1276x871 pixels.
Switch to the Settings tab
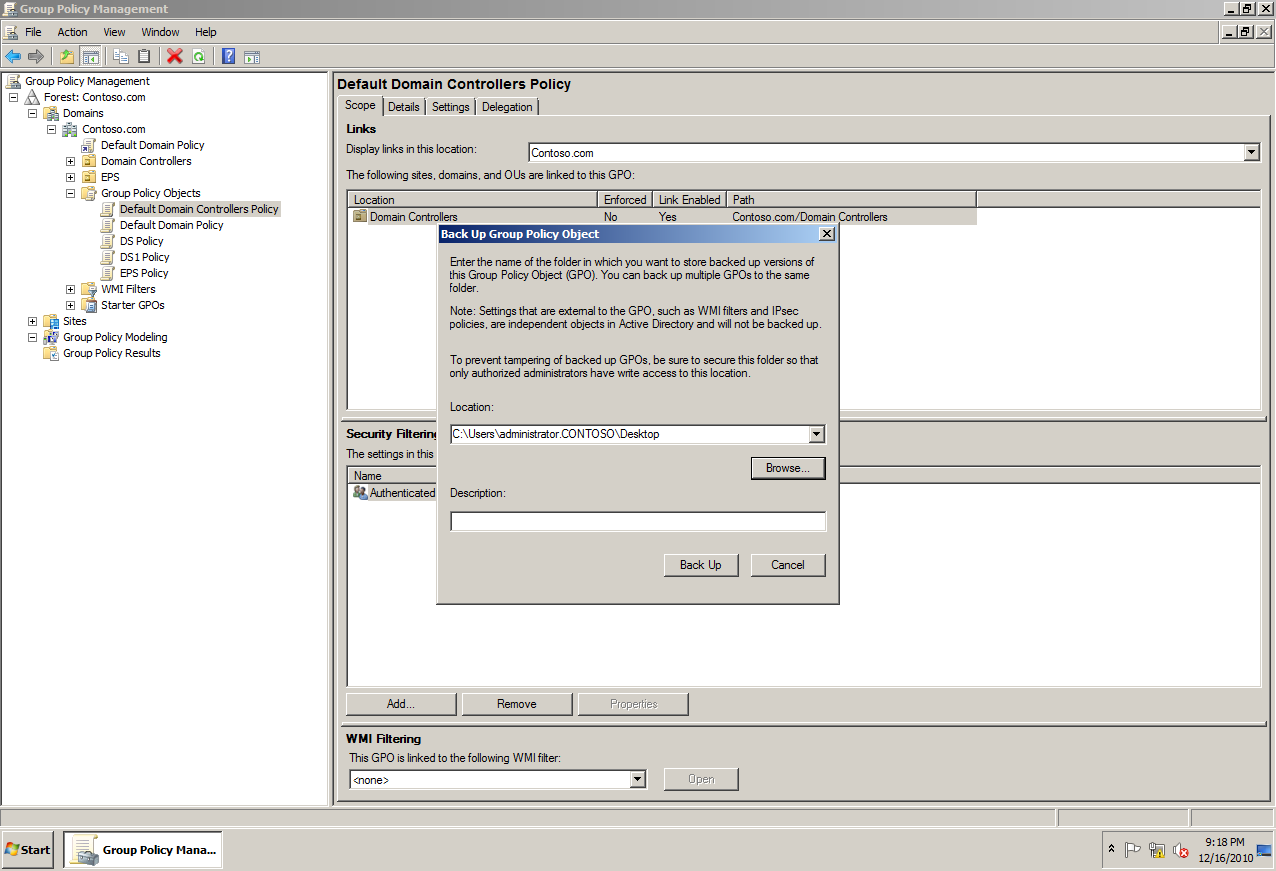point(450,106)
